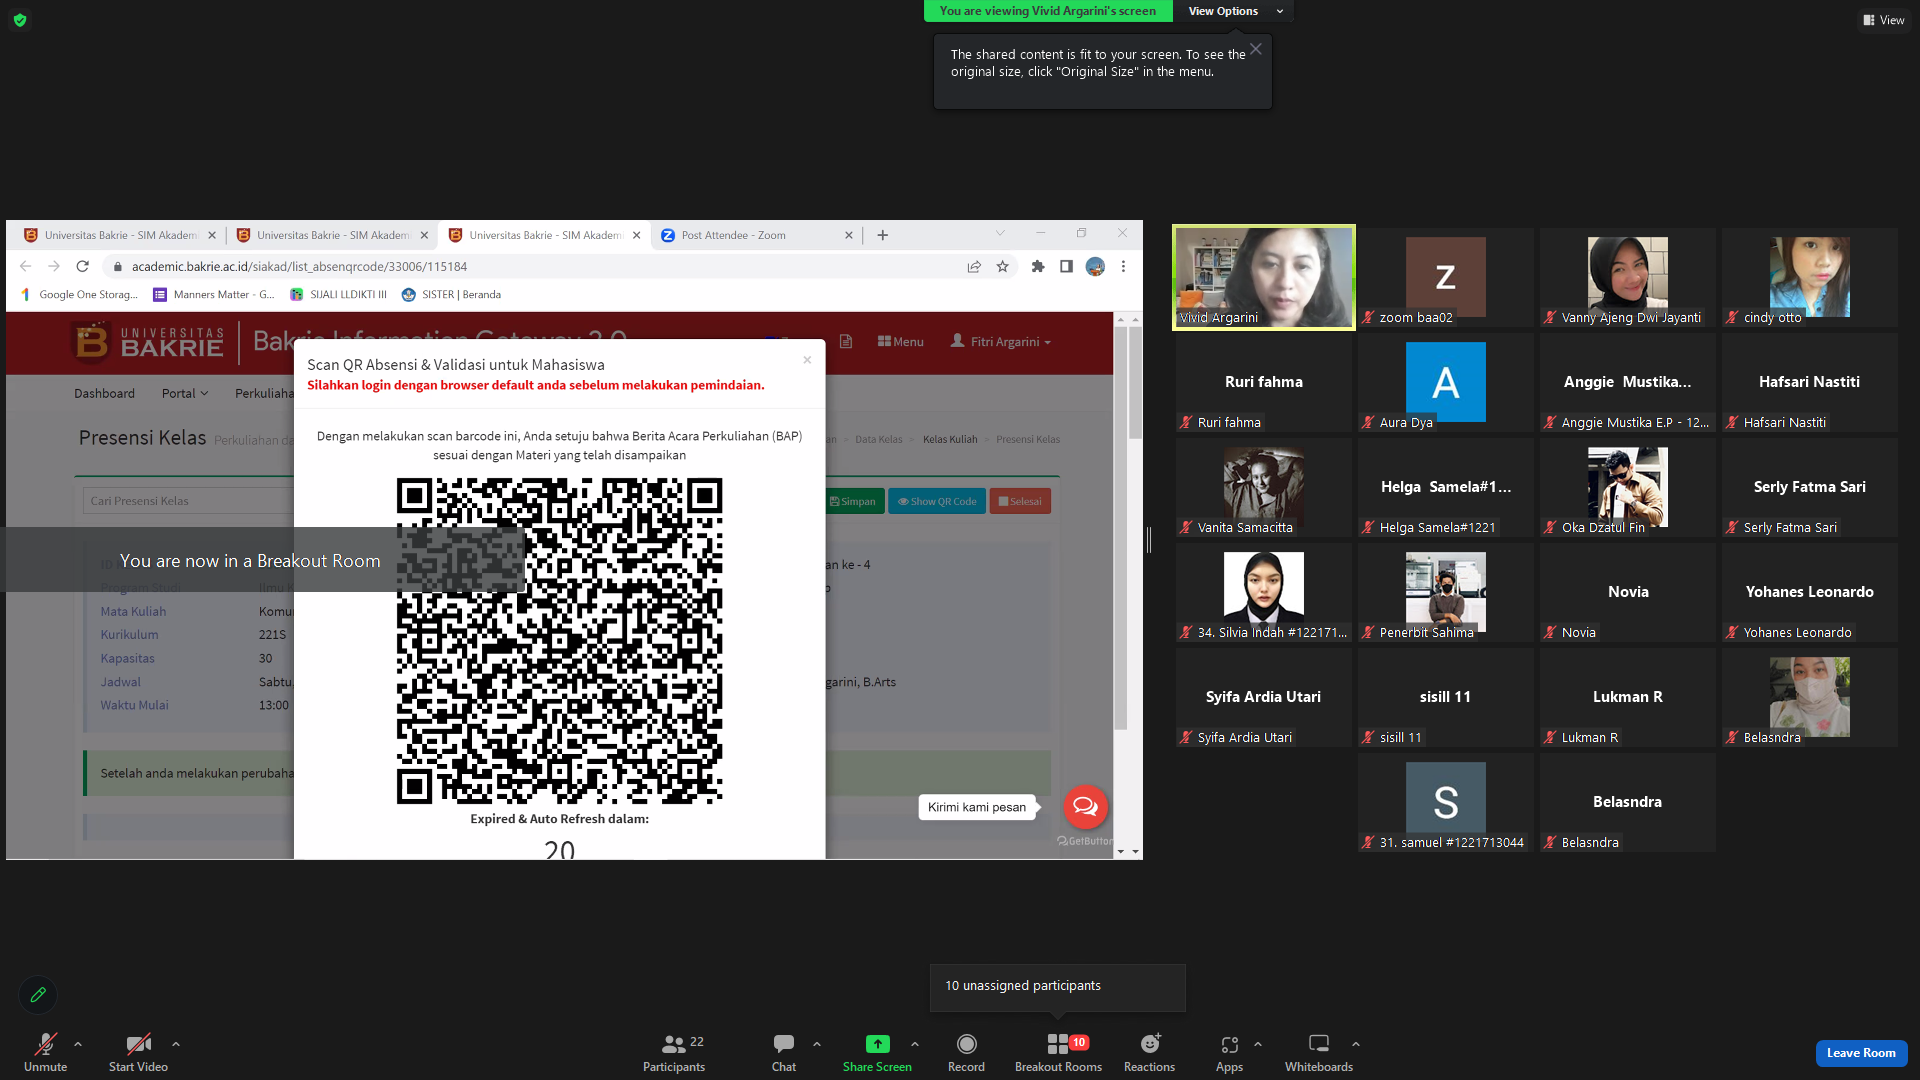Start recording with the Record button

(x=966, y=1053)
